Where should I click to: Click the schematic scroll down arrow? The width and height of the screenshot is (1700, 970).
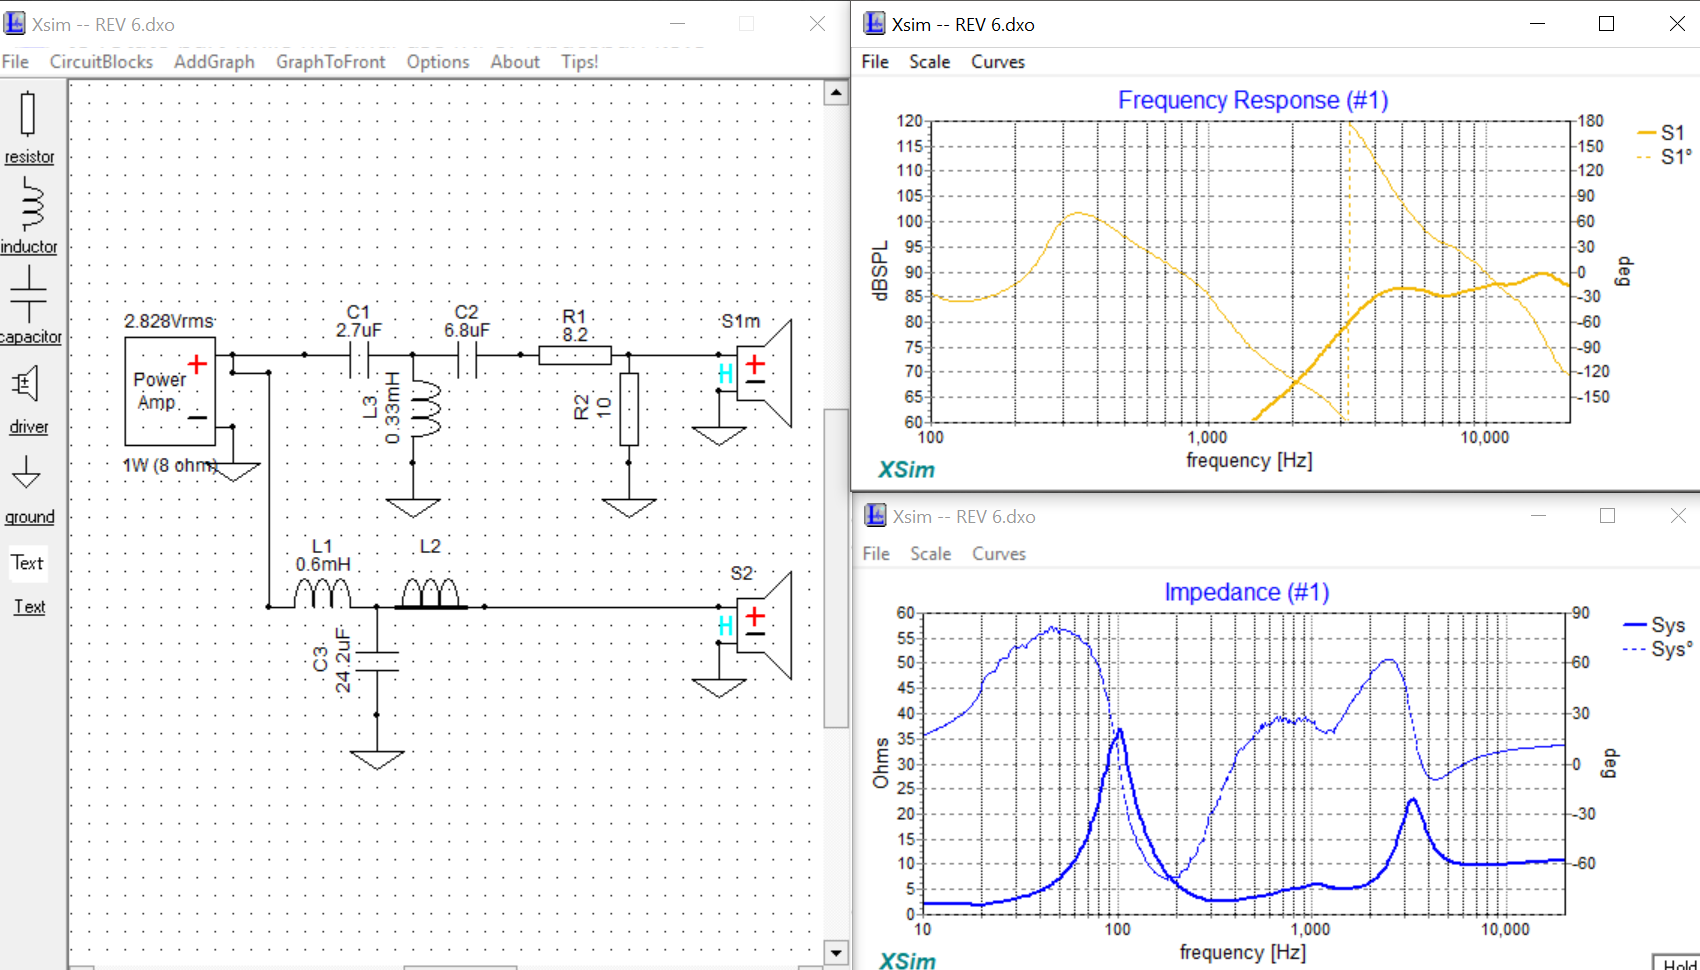(836, 952)
